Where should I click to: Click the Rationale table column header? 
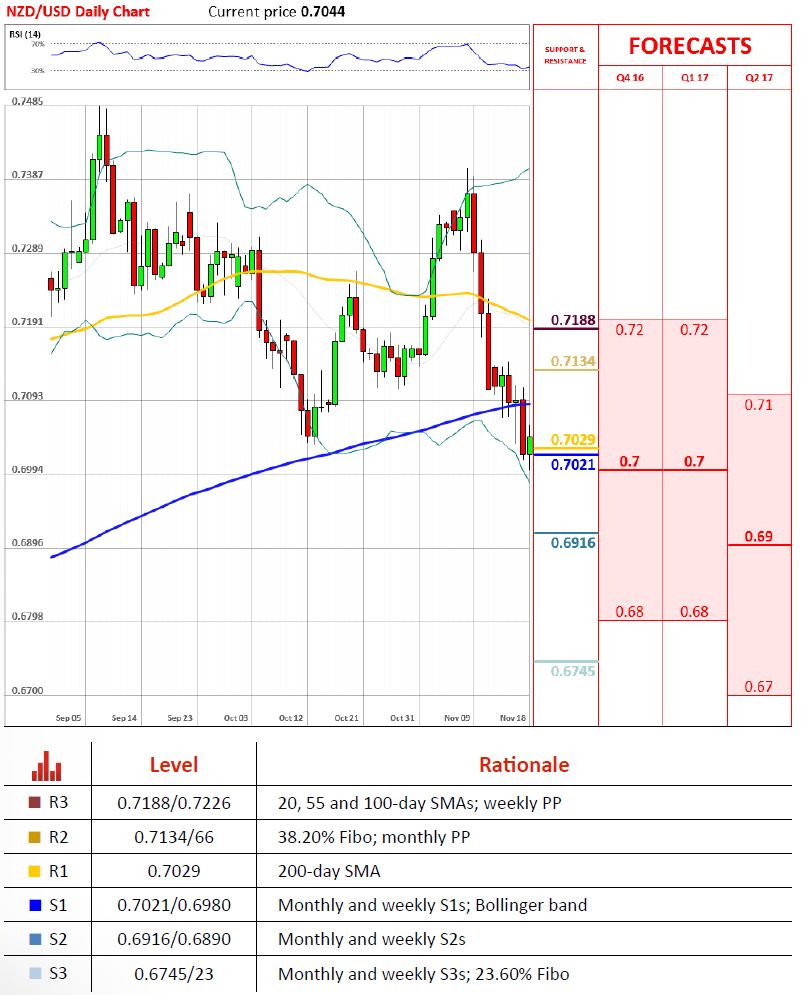point(524,765)
